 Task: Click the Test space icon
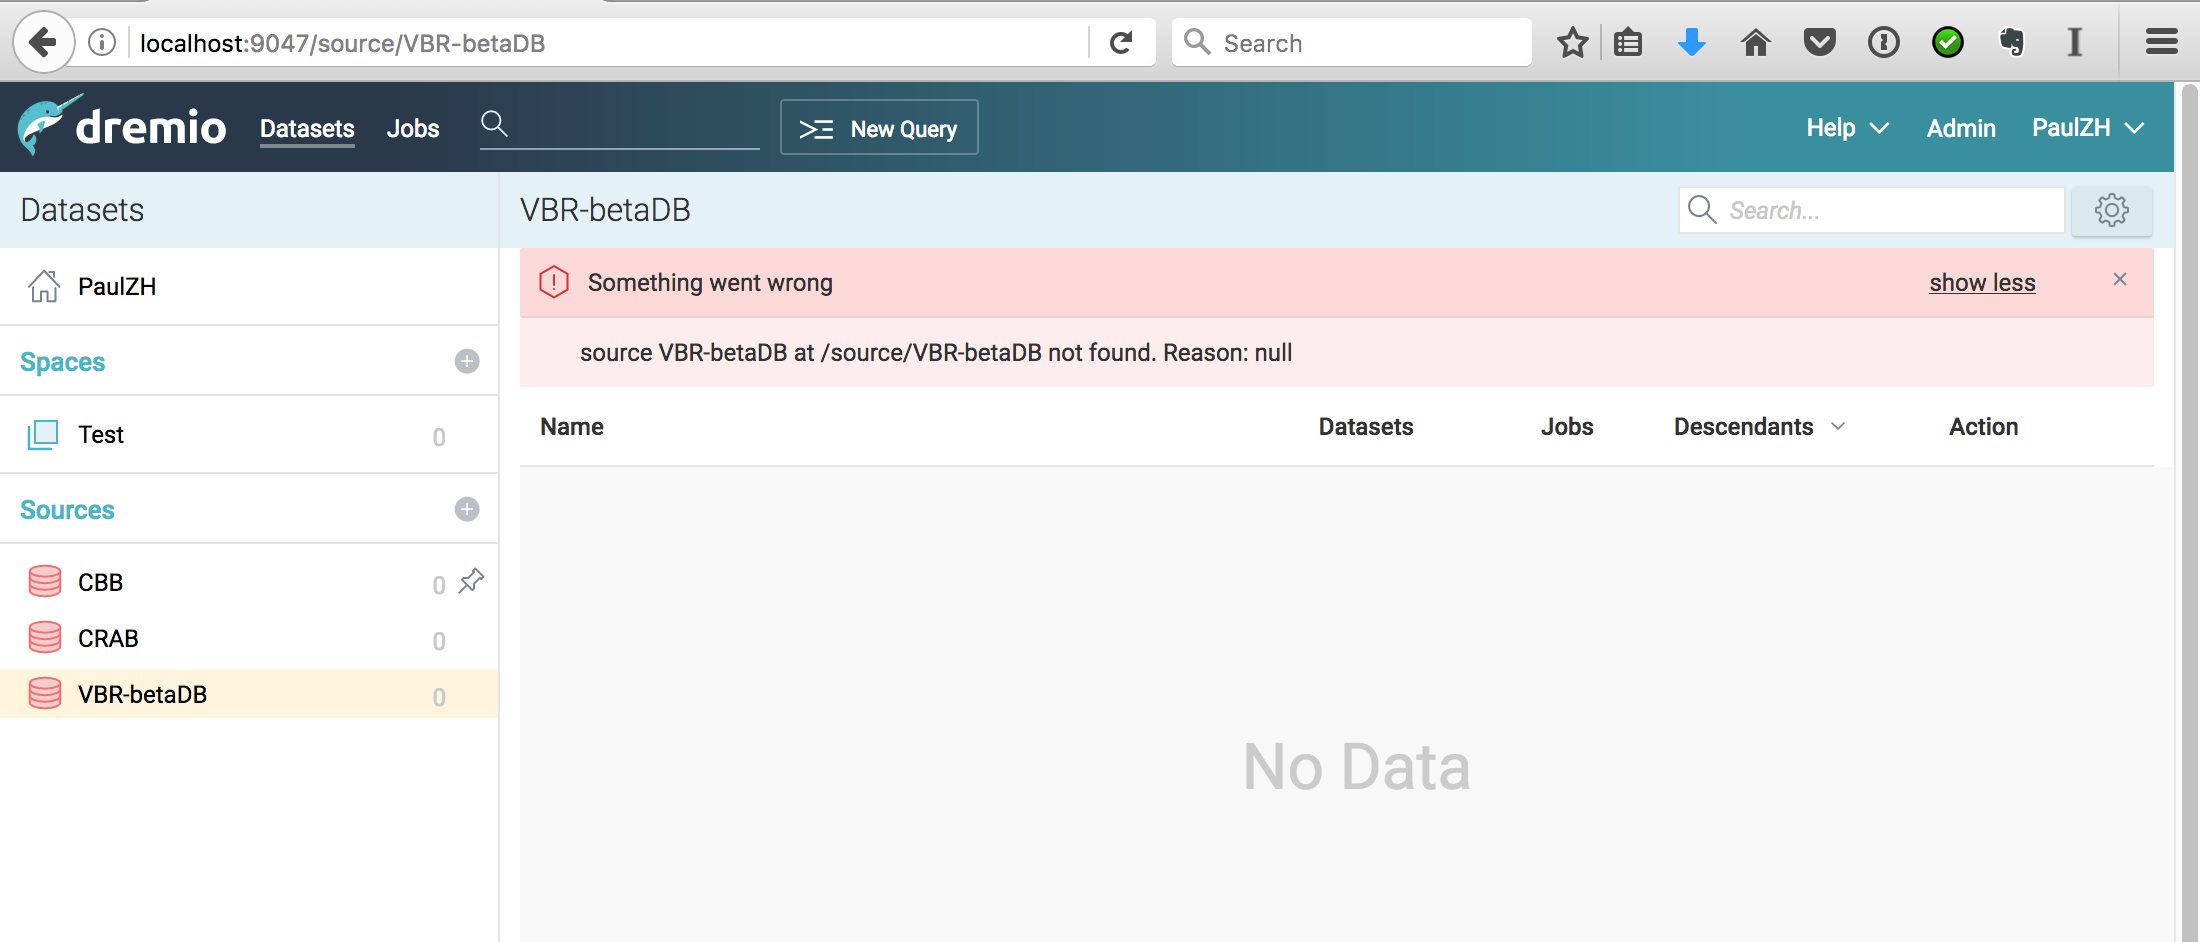tap(43, 435)
